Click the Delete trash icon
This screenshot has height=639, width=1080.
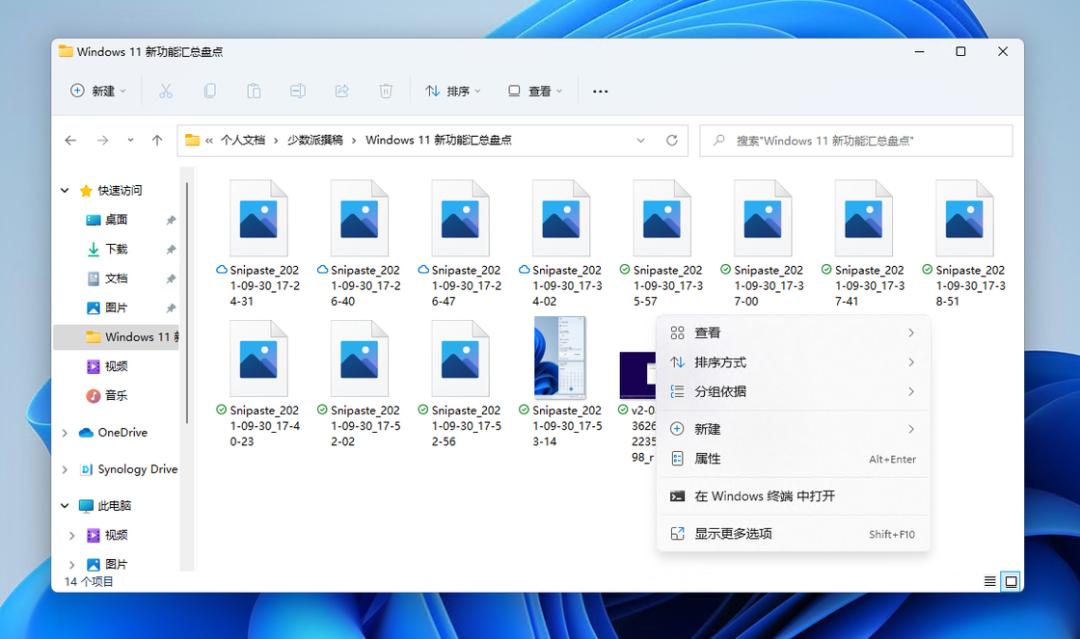(x=386, y=91)
